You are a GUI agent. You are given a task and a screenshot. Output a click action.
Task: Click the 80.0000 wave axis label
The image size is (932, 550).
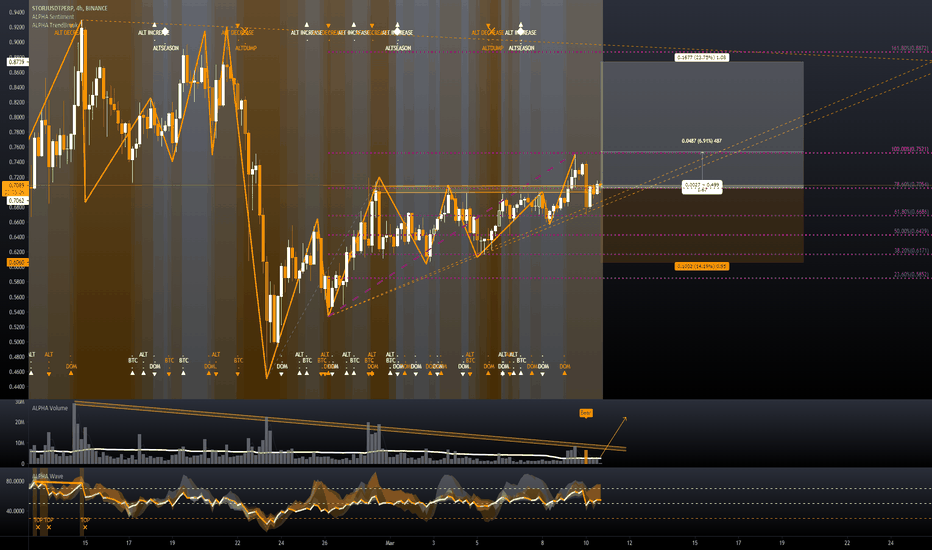15,481
